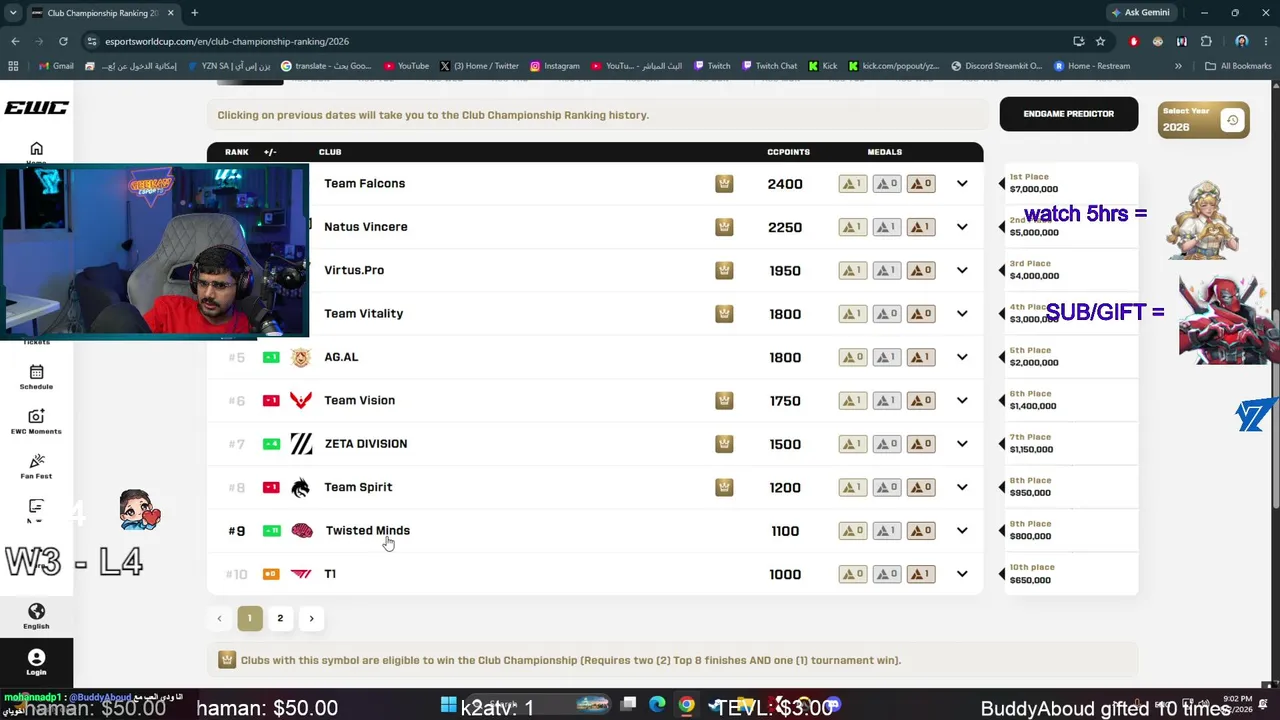Screen dimensions: 1280x720
Task: Show more bookmarks with the overflow chevron
Action: [x=1178, y=66]
